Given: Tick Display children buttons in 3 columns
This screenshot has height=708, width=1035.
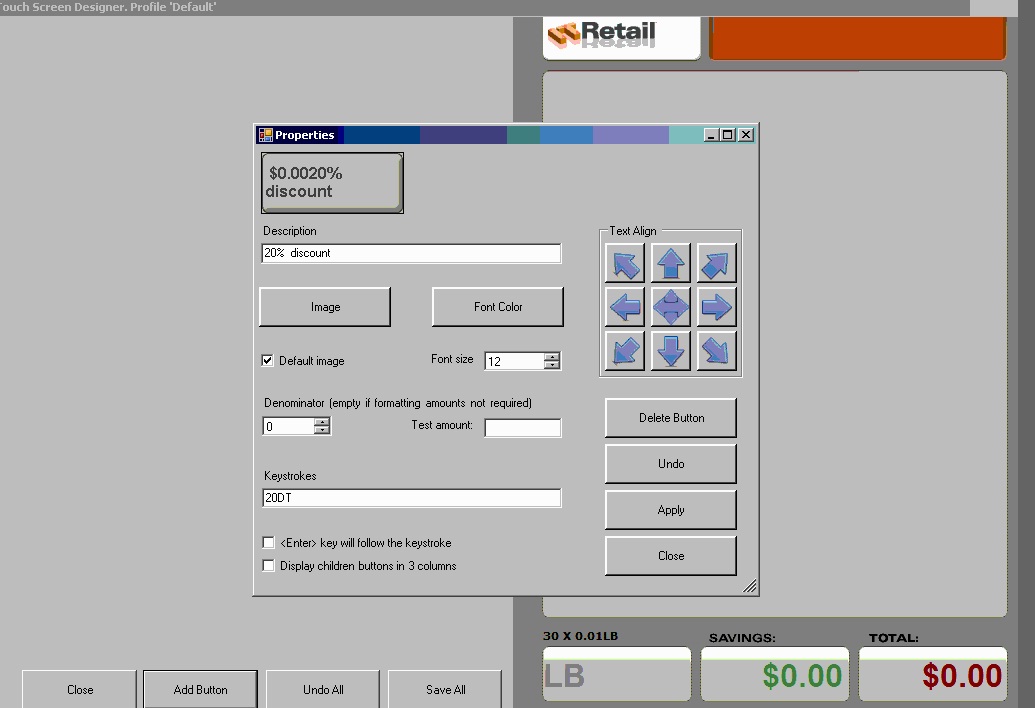Looking at the screenshot, I should click(268, 565).
